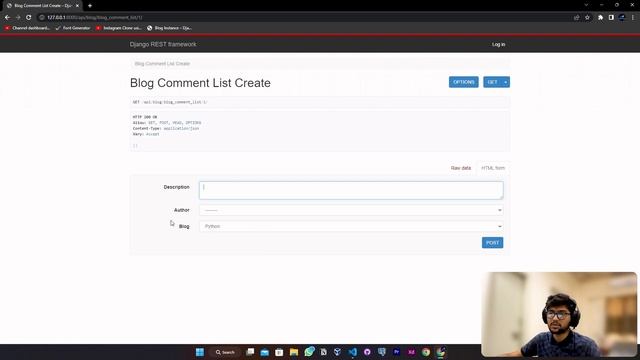This screenshot has width=640, height=360.
Task: Open WhatsApp on the taskbar
Action: (x=309, y=351)
